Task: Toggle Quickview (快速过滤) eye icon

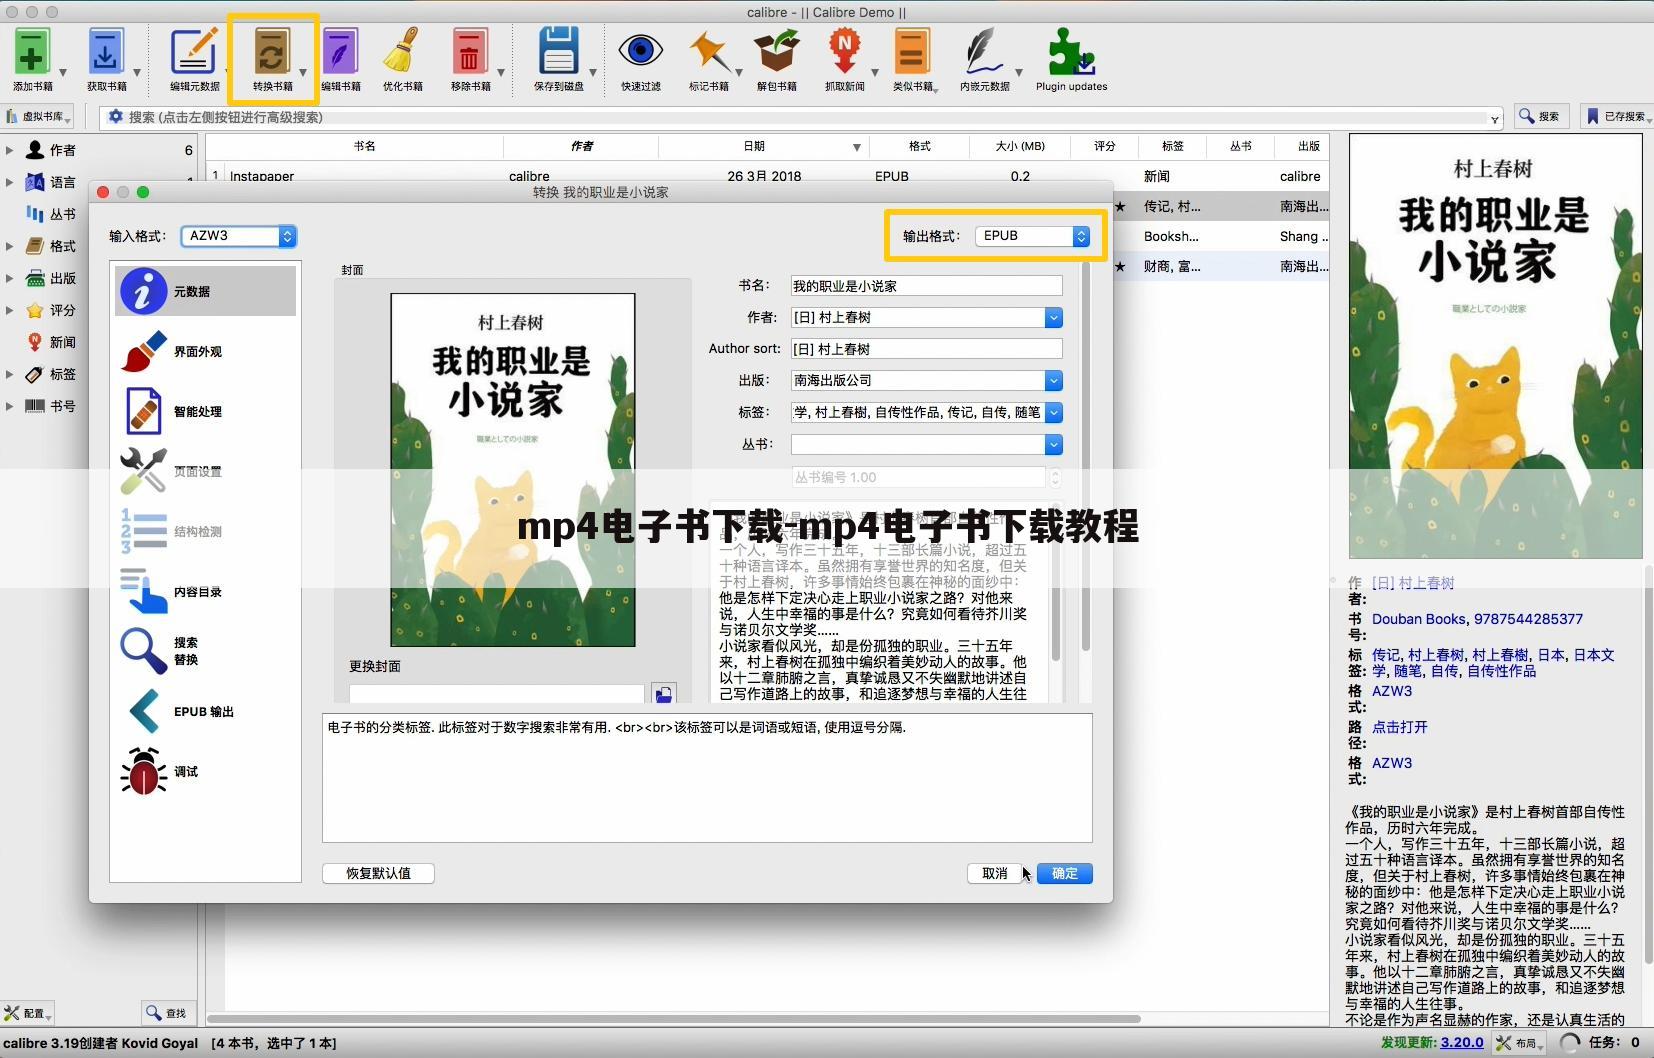Action: (x=640, y=52)
